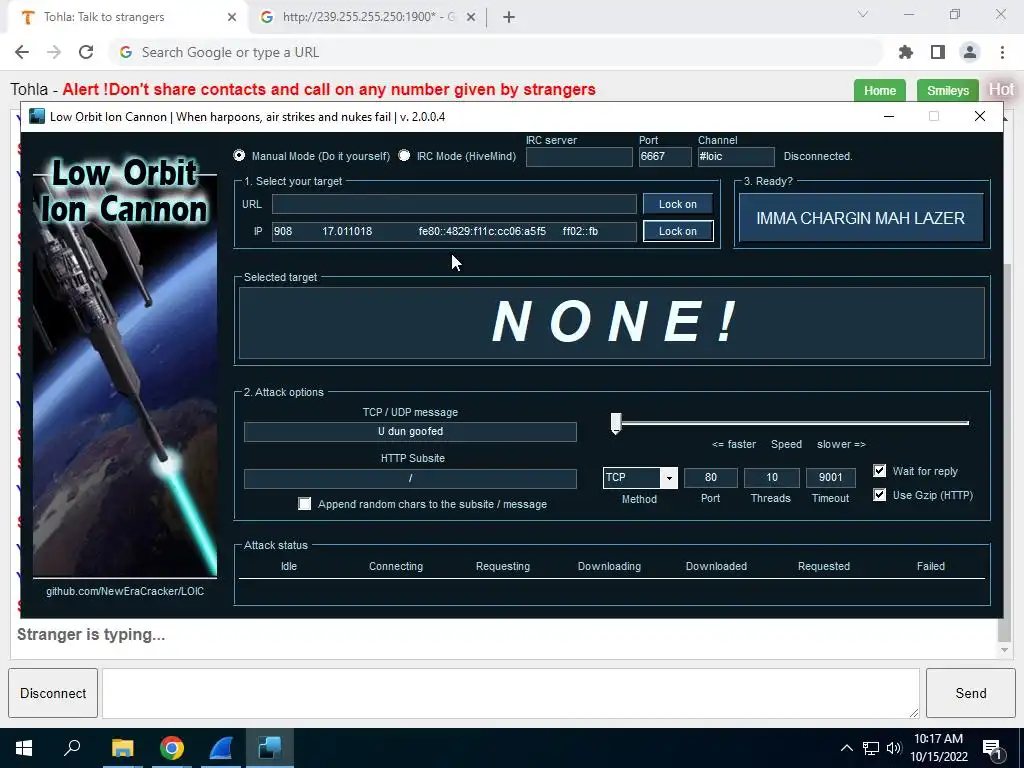Viewport: 1024px width, 768px height.
Task: Click Tohla Home button
Action: tap(880, 90)
